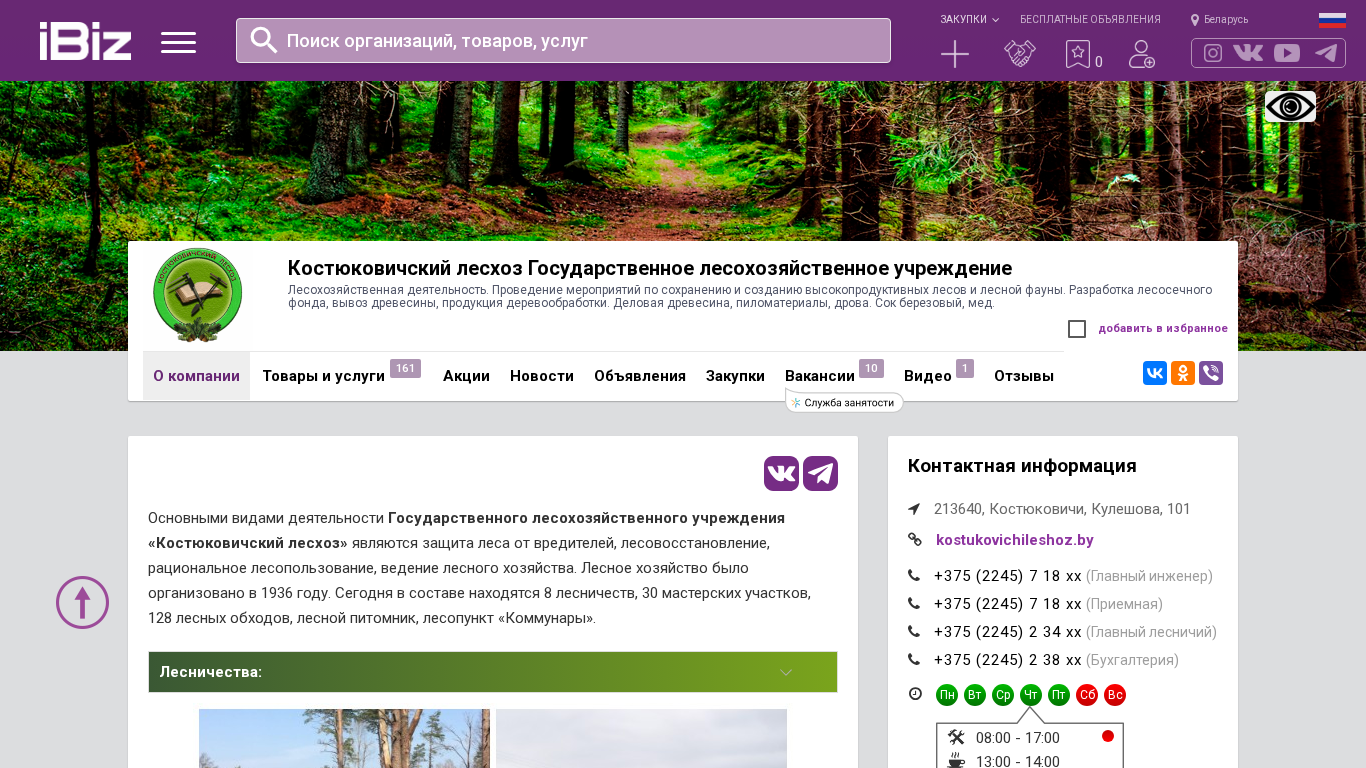The width and height of the screenshot is (1366, 768).
Task: Switch to the Акции tab
Action: pyautogui.click(x=466, y=376)
